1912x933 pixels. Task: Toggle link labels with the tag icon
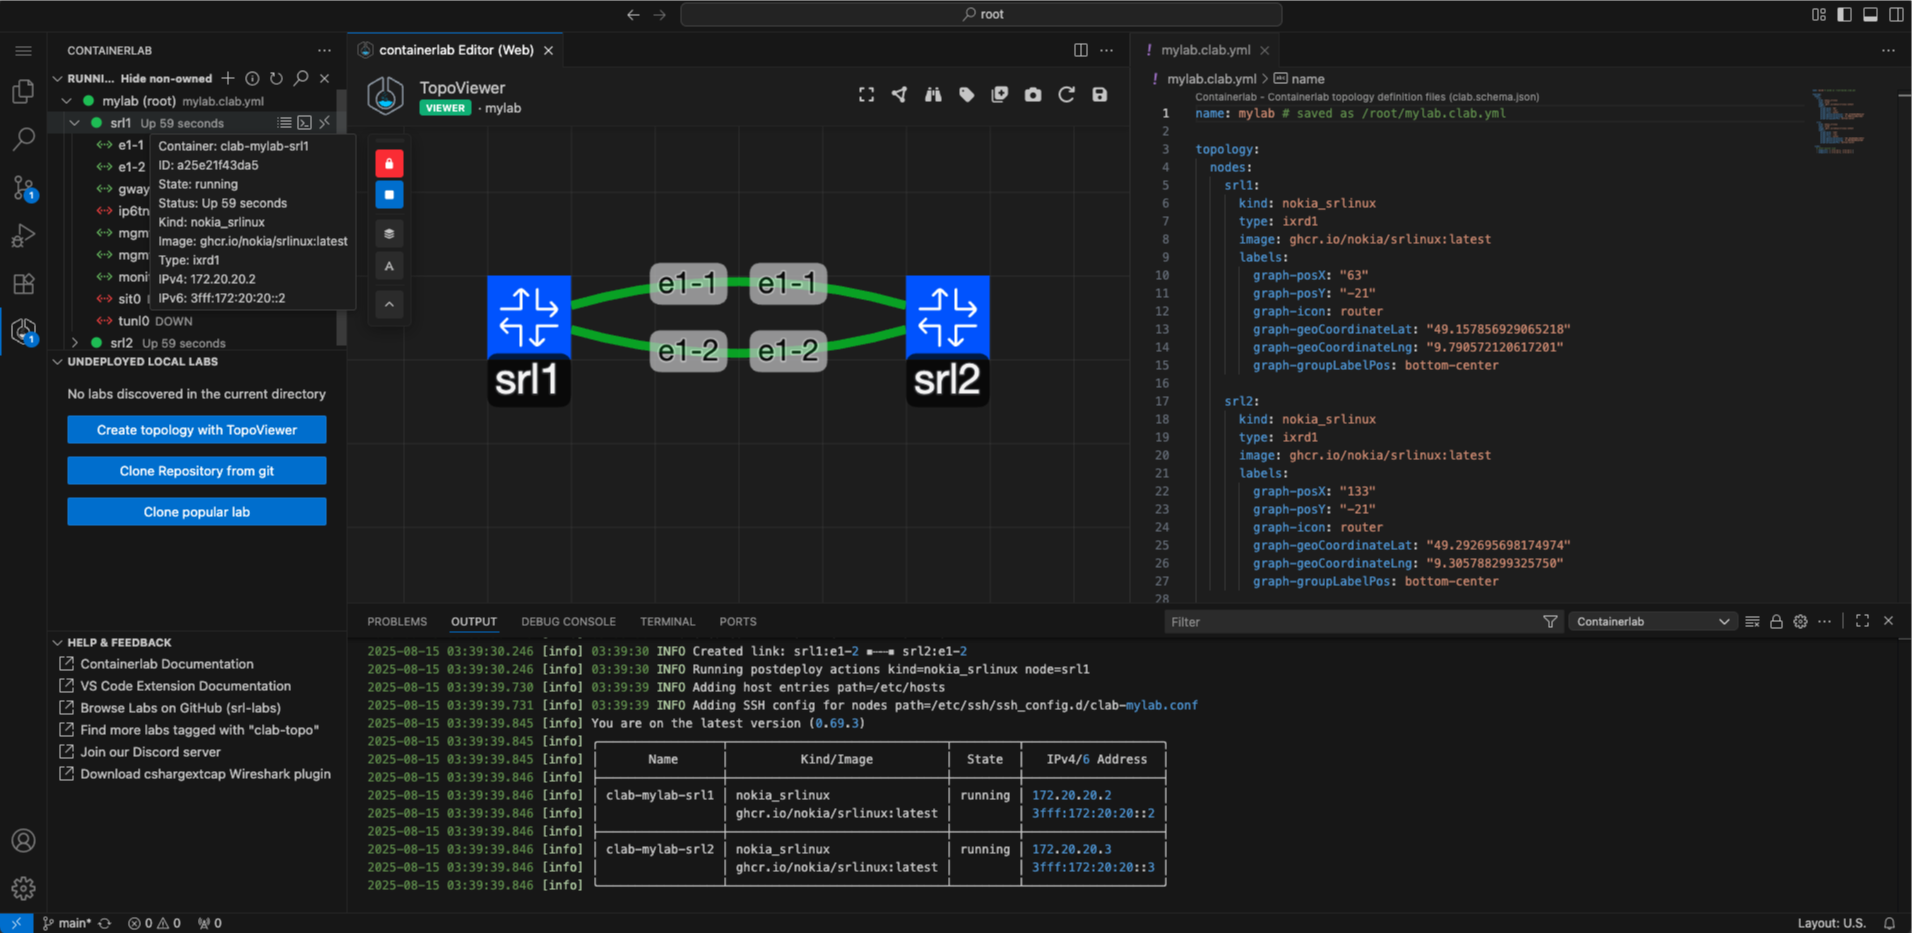coord(966,94)
